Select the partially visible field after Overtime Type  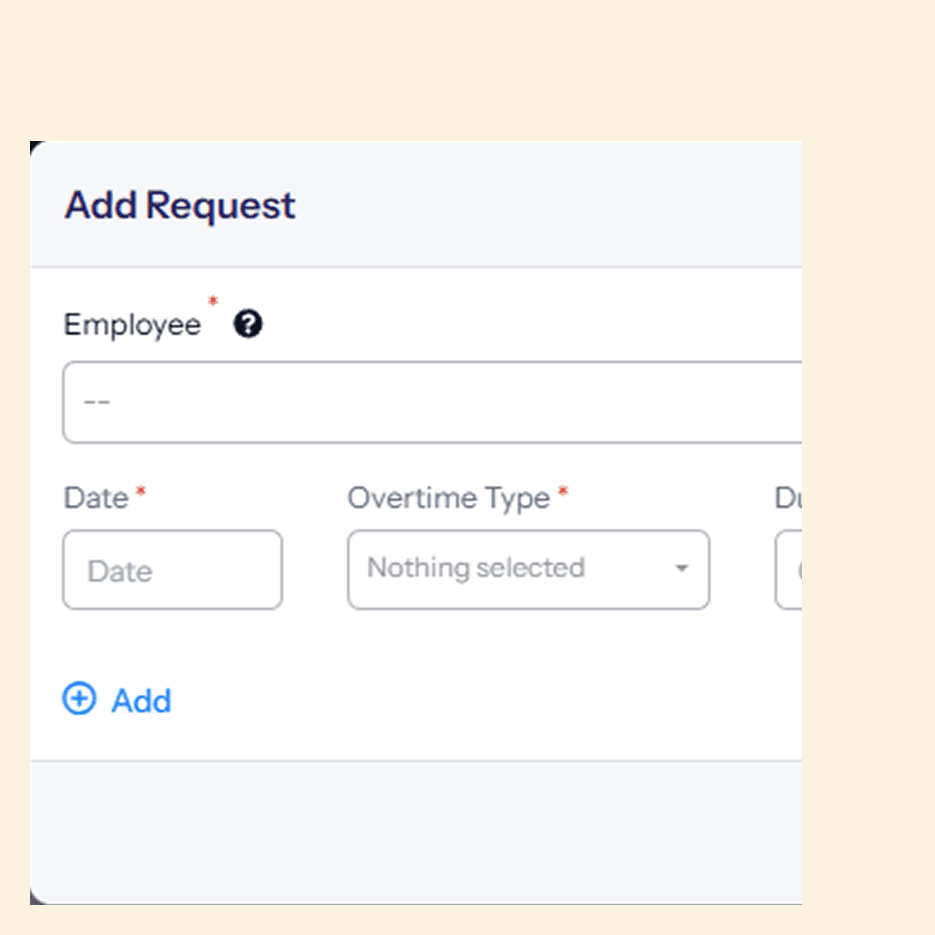[788, 569]
